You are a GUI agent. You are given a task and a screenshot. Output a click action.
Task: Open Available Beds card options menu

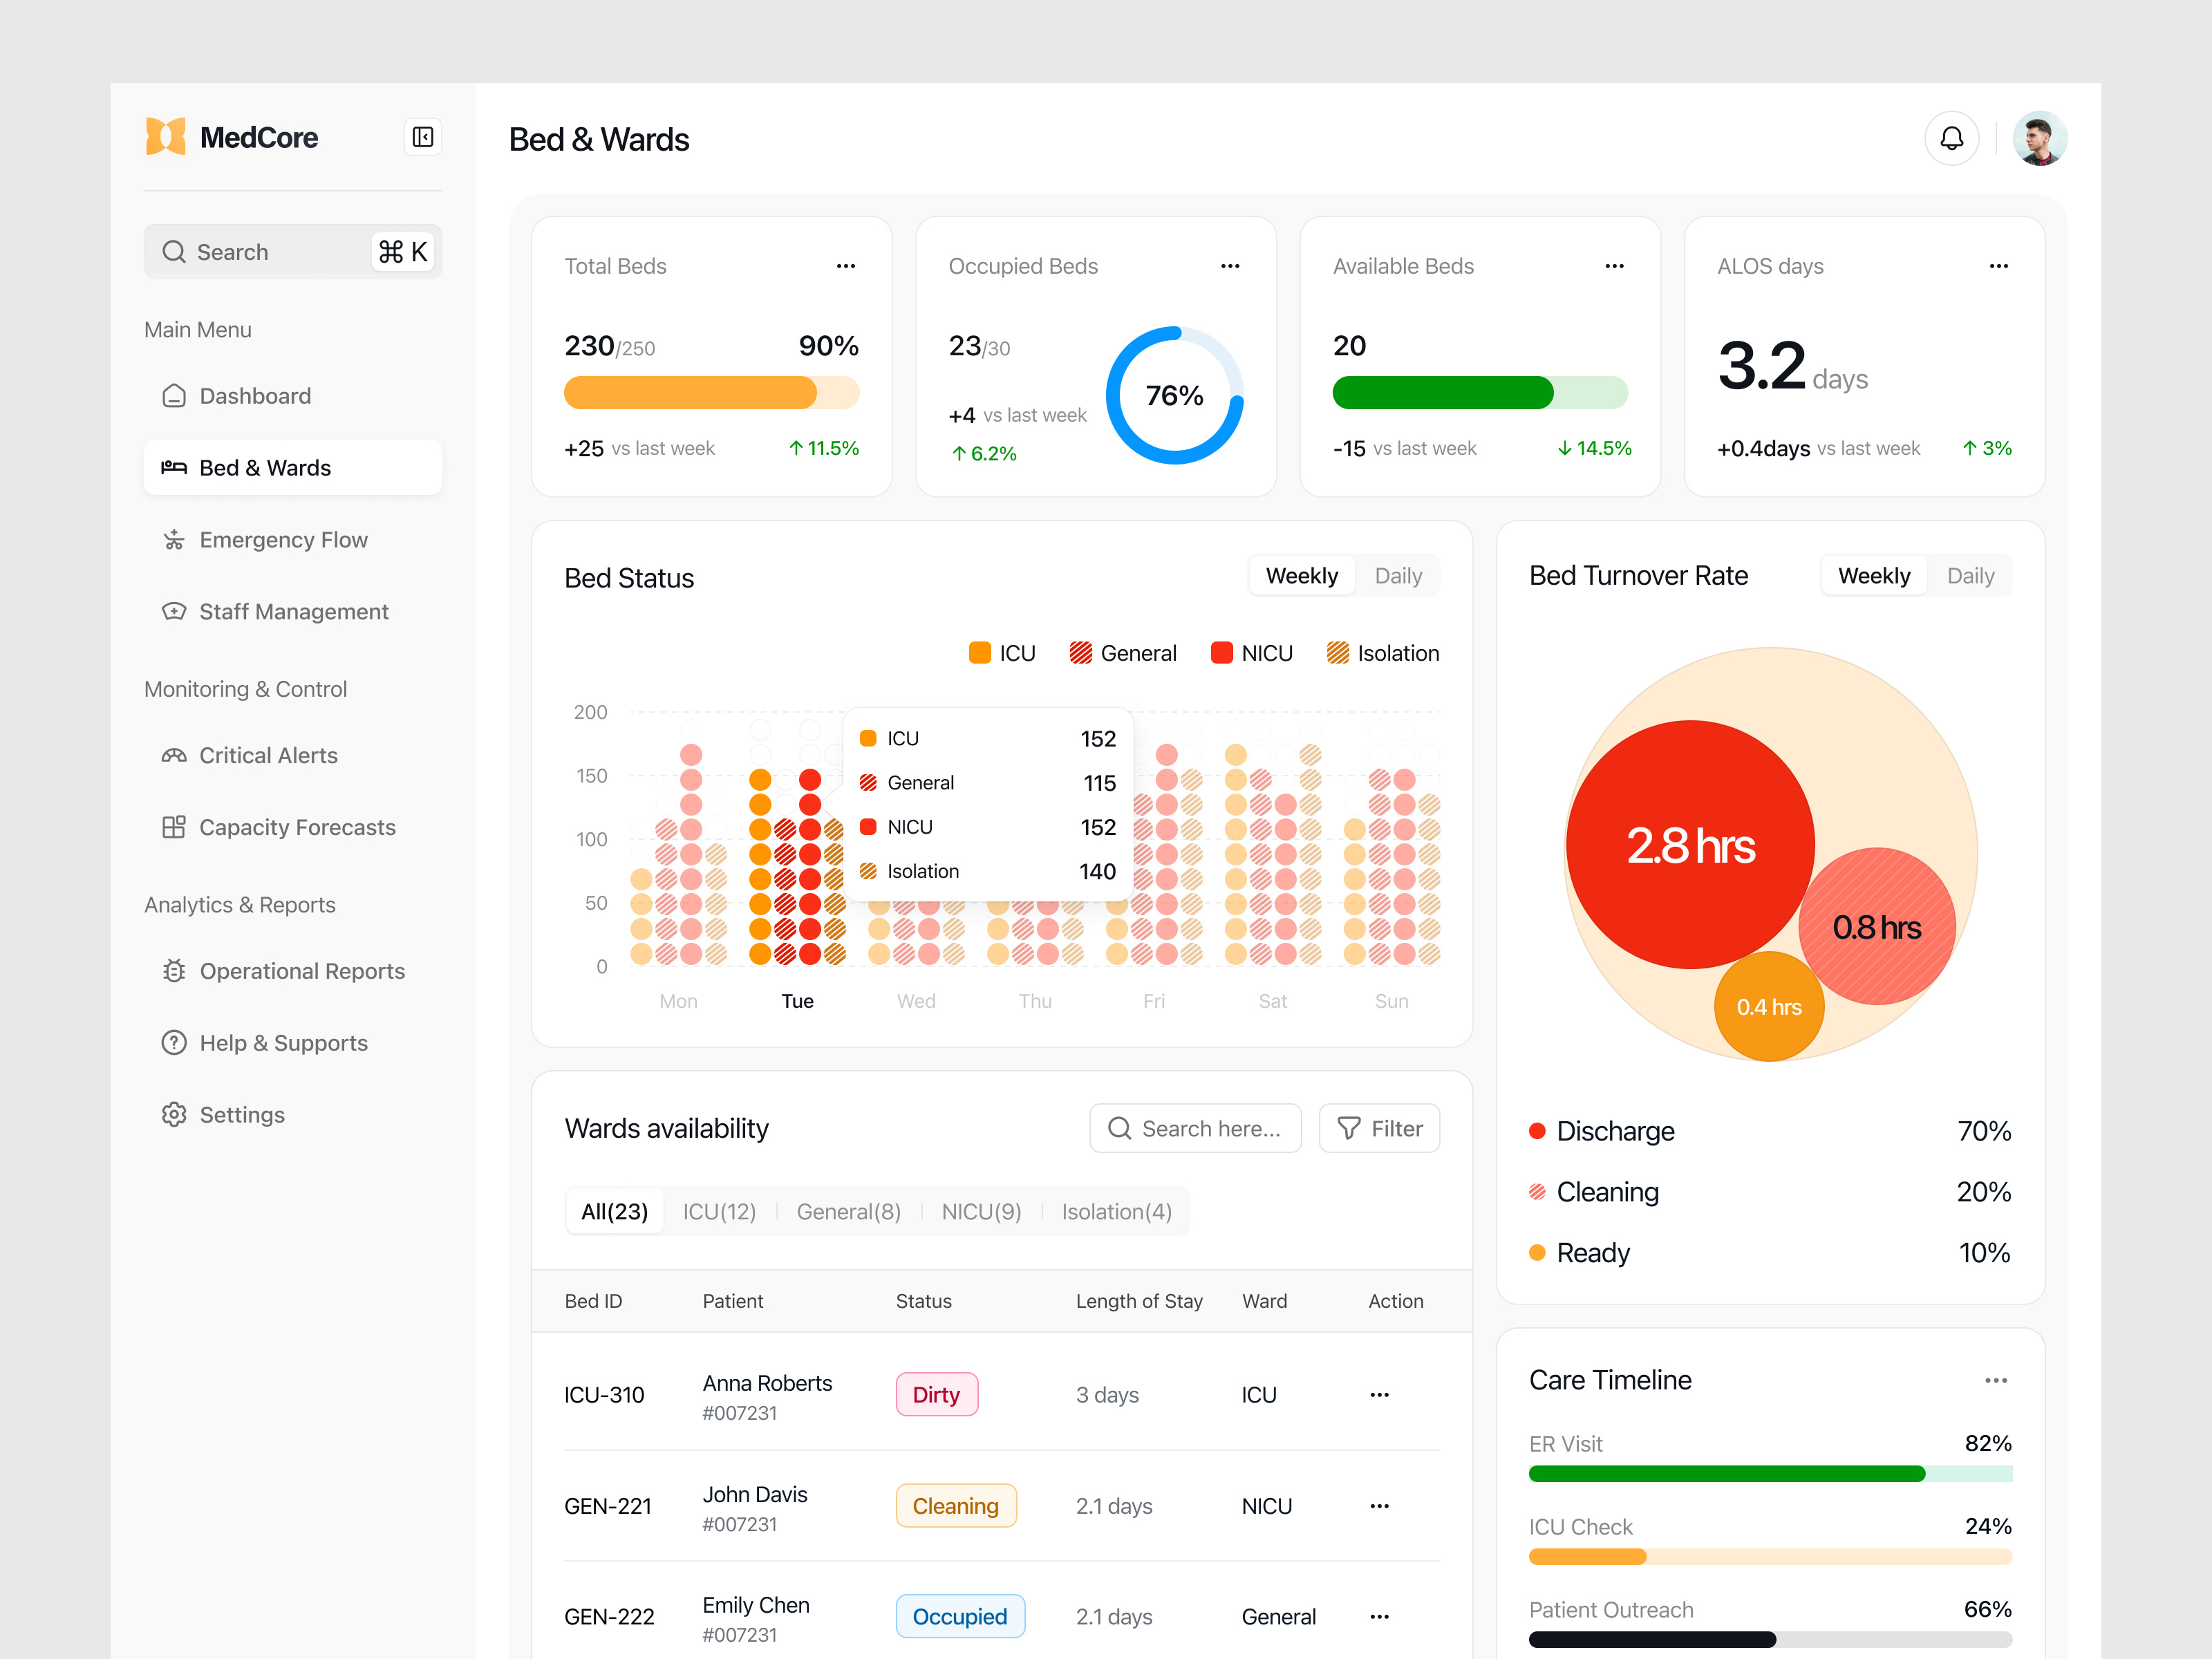(1614, 266)
